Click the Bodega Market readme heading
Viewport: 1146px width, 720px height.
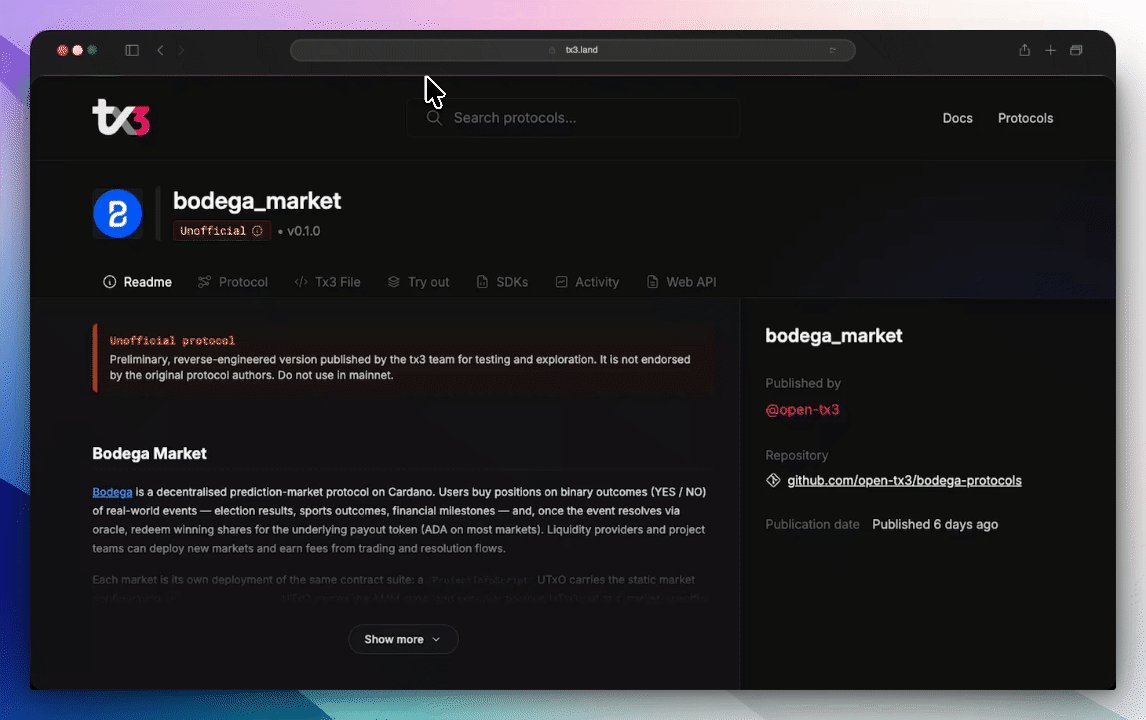[x=149, y=454]
